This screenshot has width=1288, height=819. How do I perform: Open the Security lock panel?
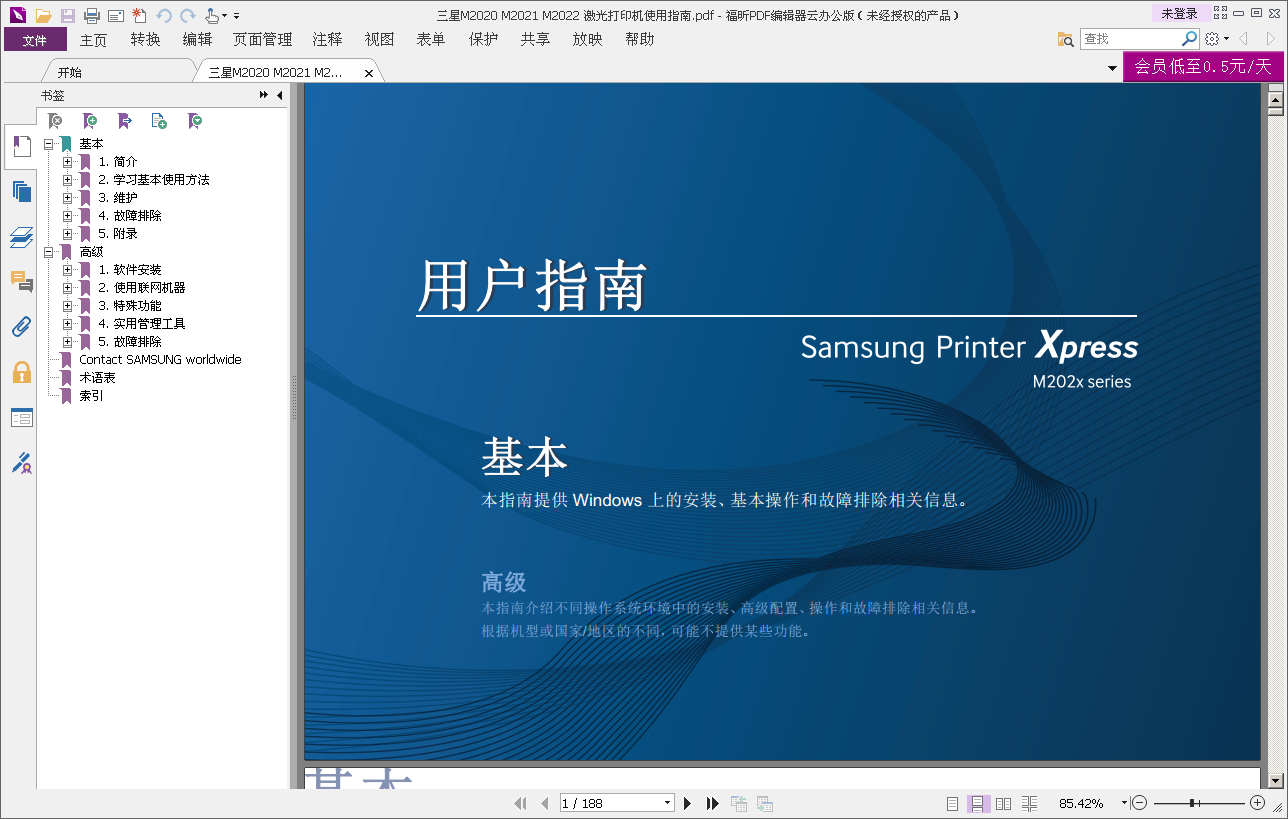21,372
